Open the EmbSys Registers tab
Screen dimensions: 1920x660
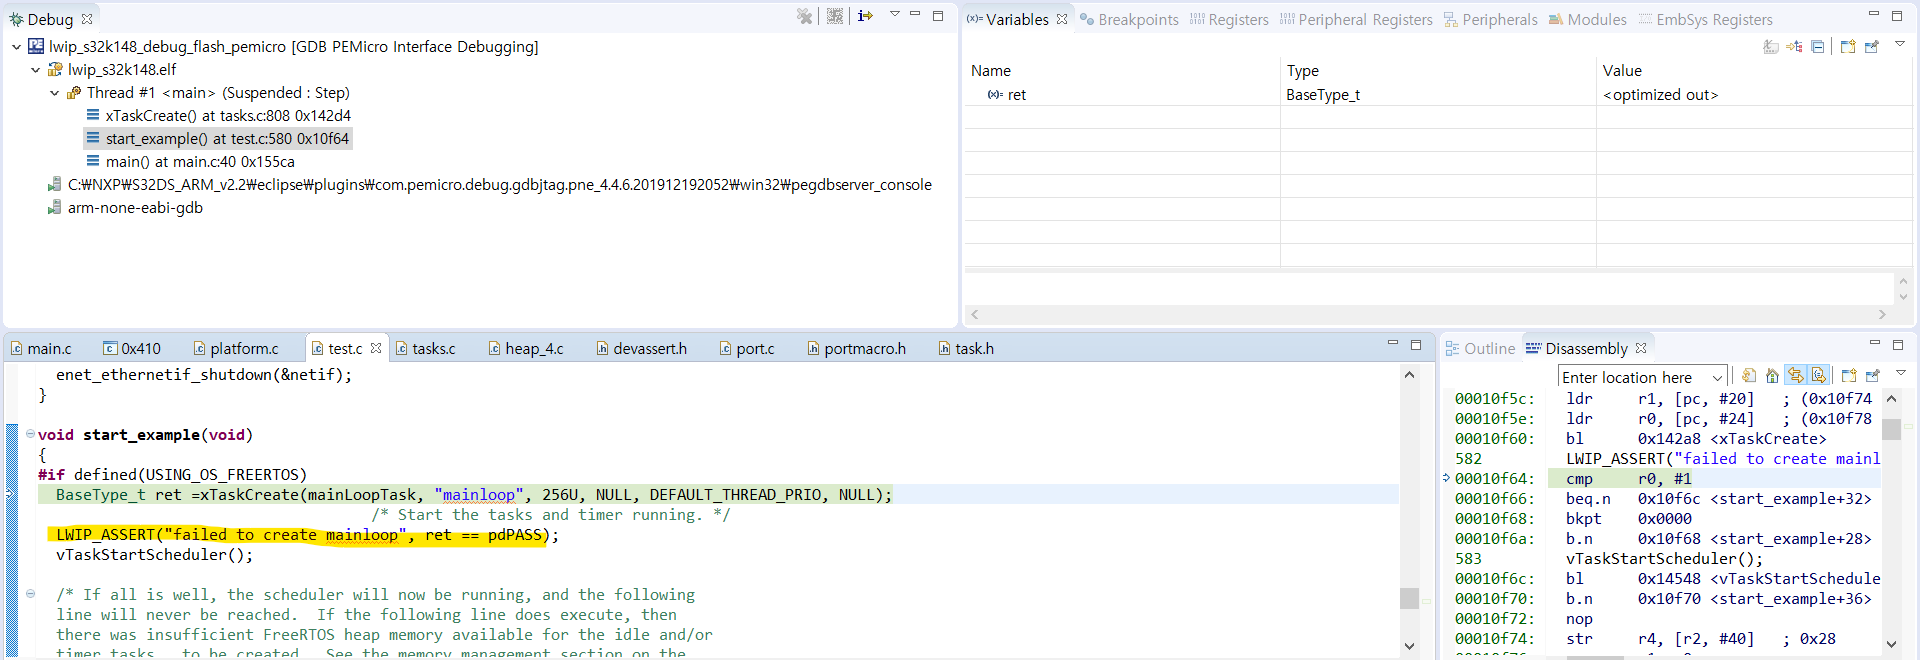point(1705,20)
